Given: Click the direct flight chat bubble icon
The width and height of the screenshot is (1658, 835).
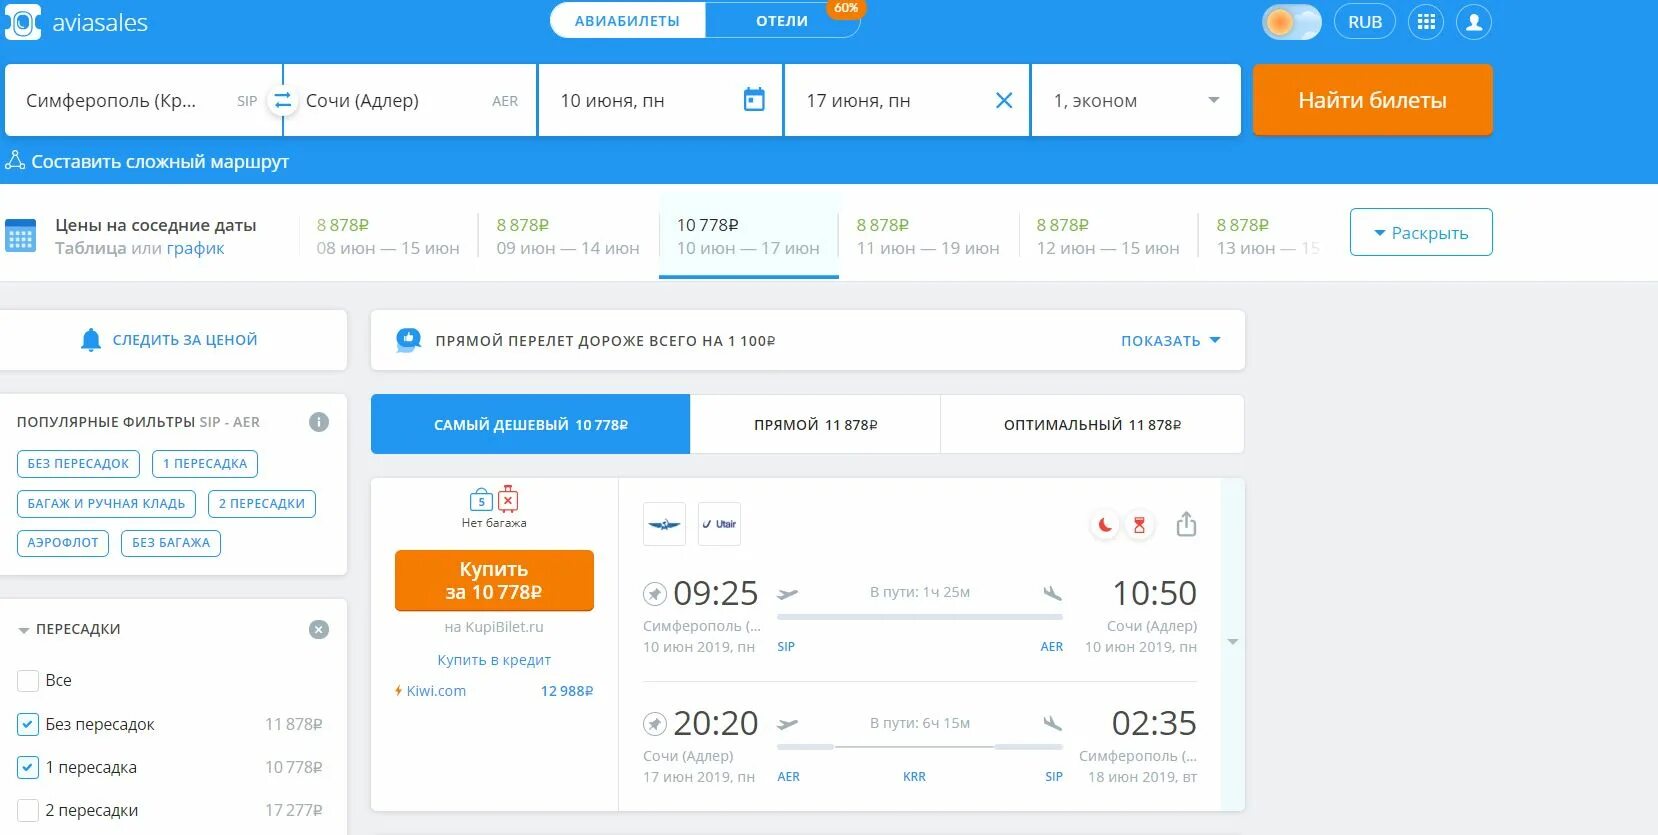Looking at the screenshot, I should (x=408, y=340).
